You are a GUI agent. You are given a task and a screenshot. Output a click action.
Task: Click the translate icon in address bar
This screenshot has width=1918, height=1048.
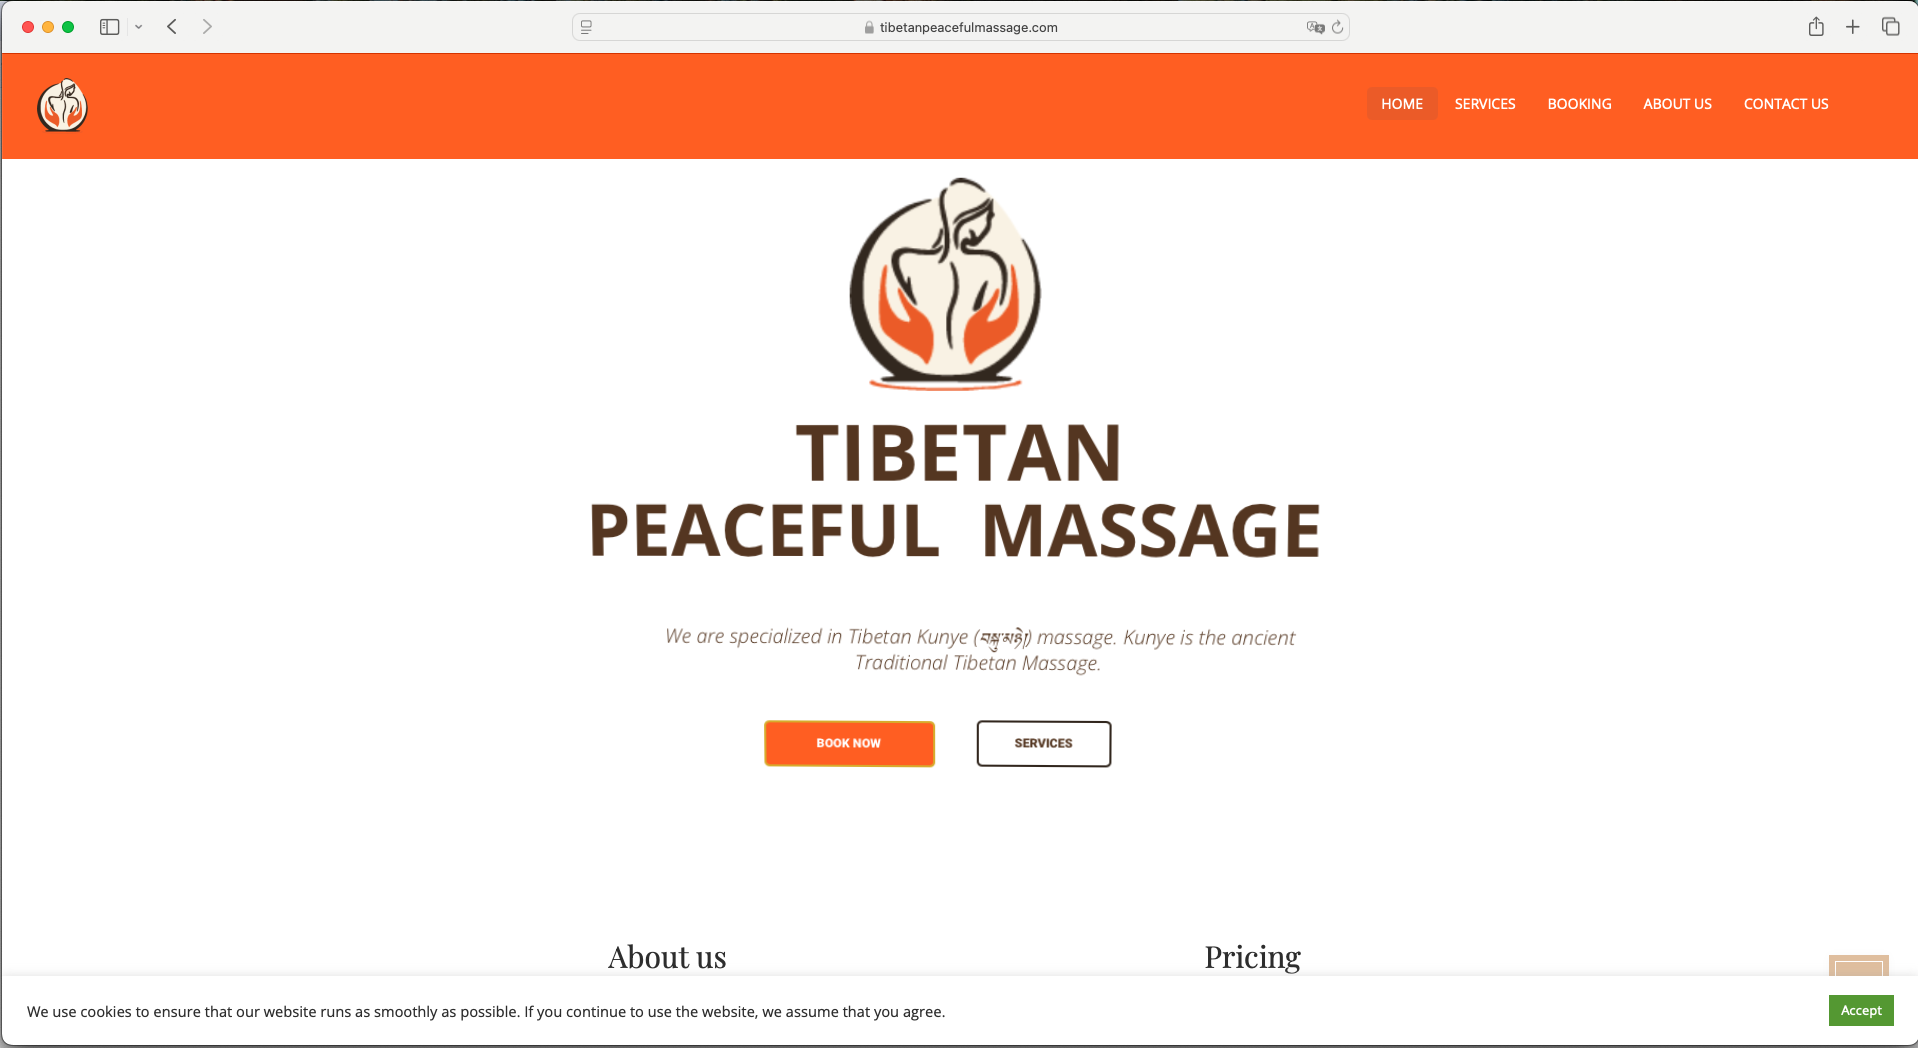(x=1315, y=27)
